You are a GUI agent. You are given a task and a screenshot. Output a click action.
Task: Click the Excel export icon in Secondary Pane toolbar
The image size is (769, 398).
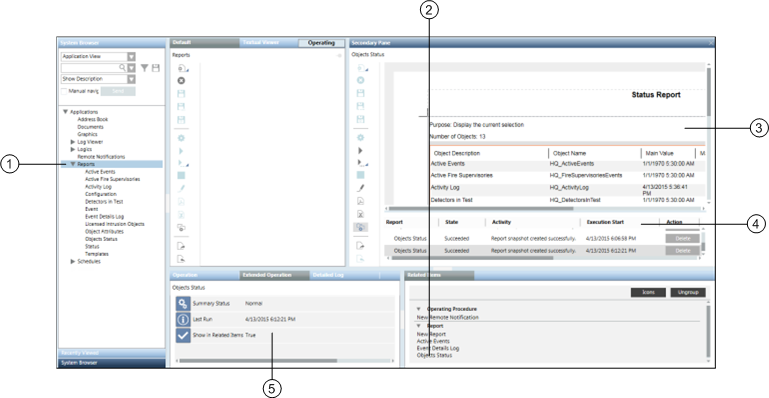point(361,214)
